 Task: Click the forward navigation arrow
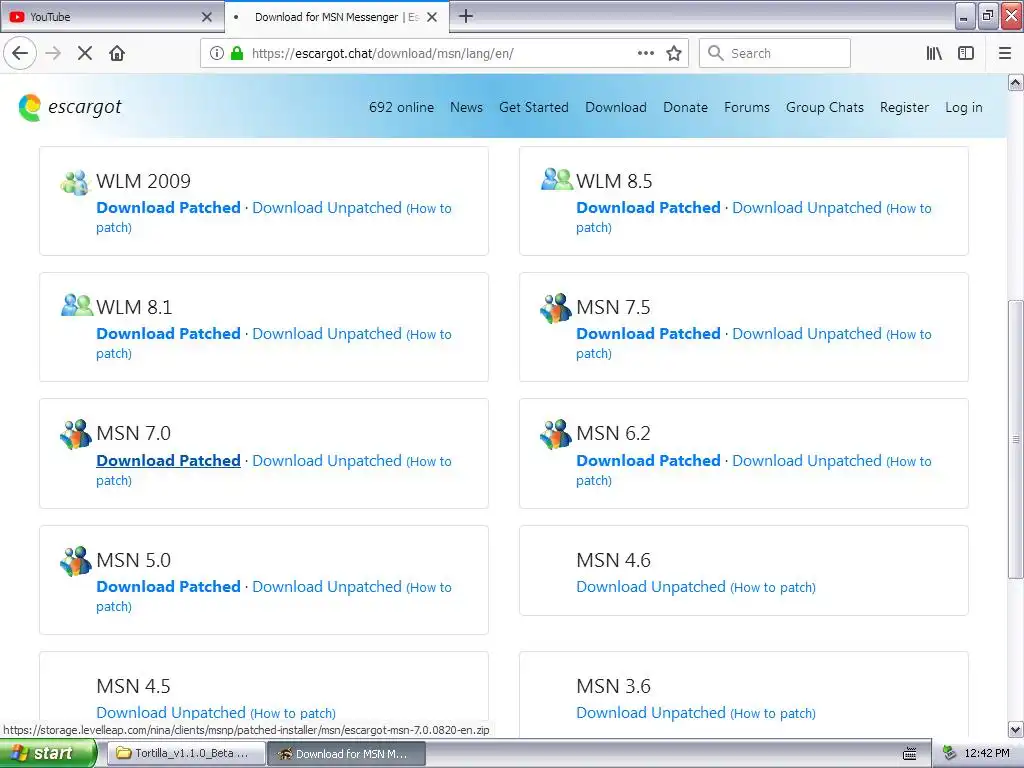[x=54, y=53]
